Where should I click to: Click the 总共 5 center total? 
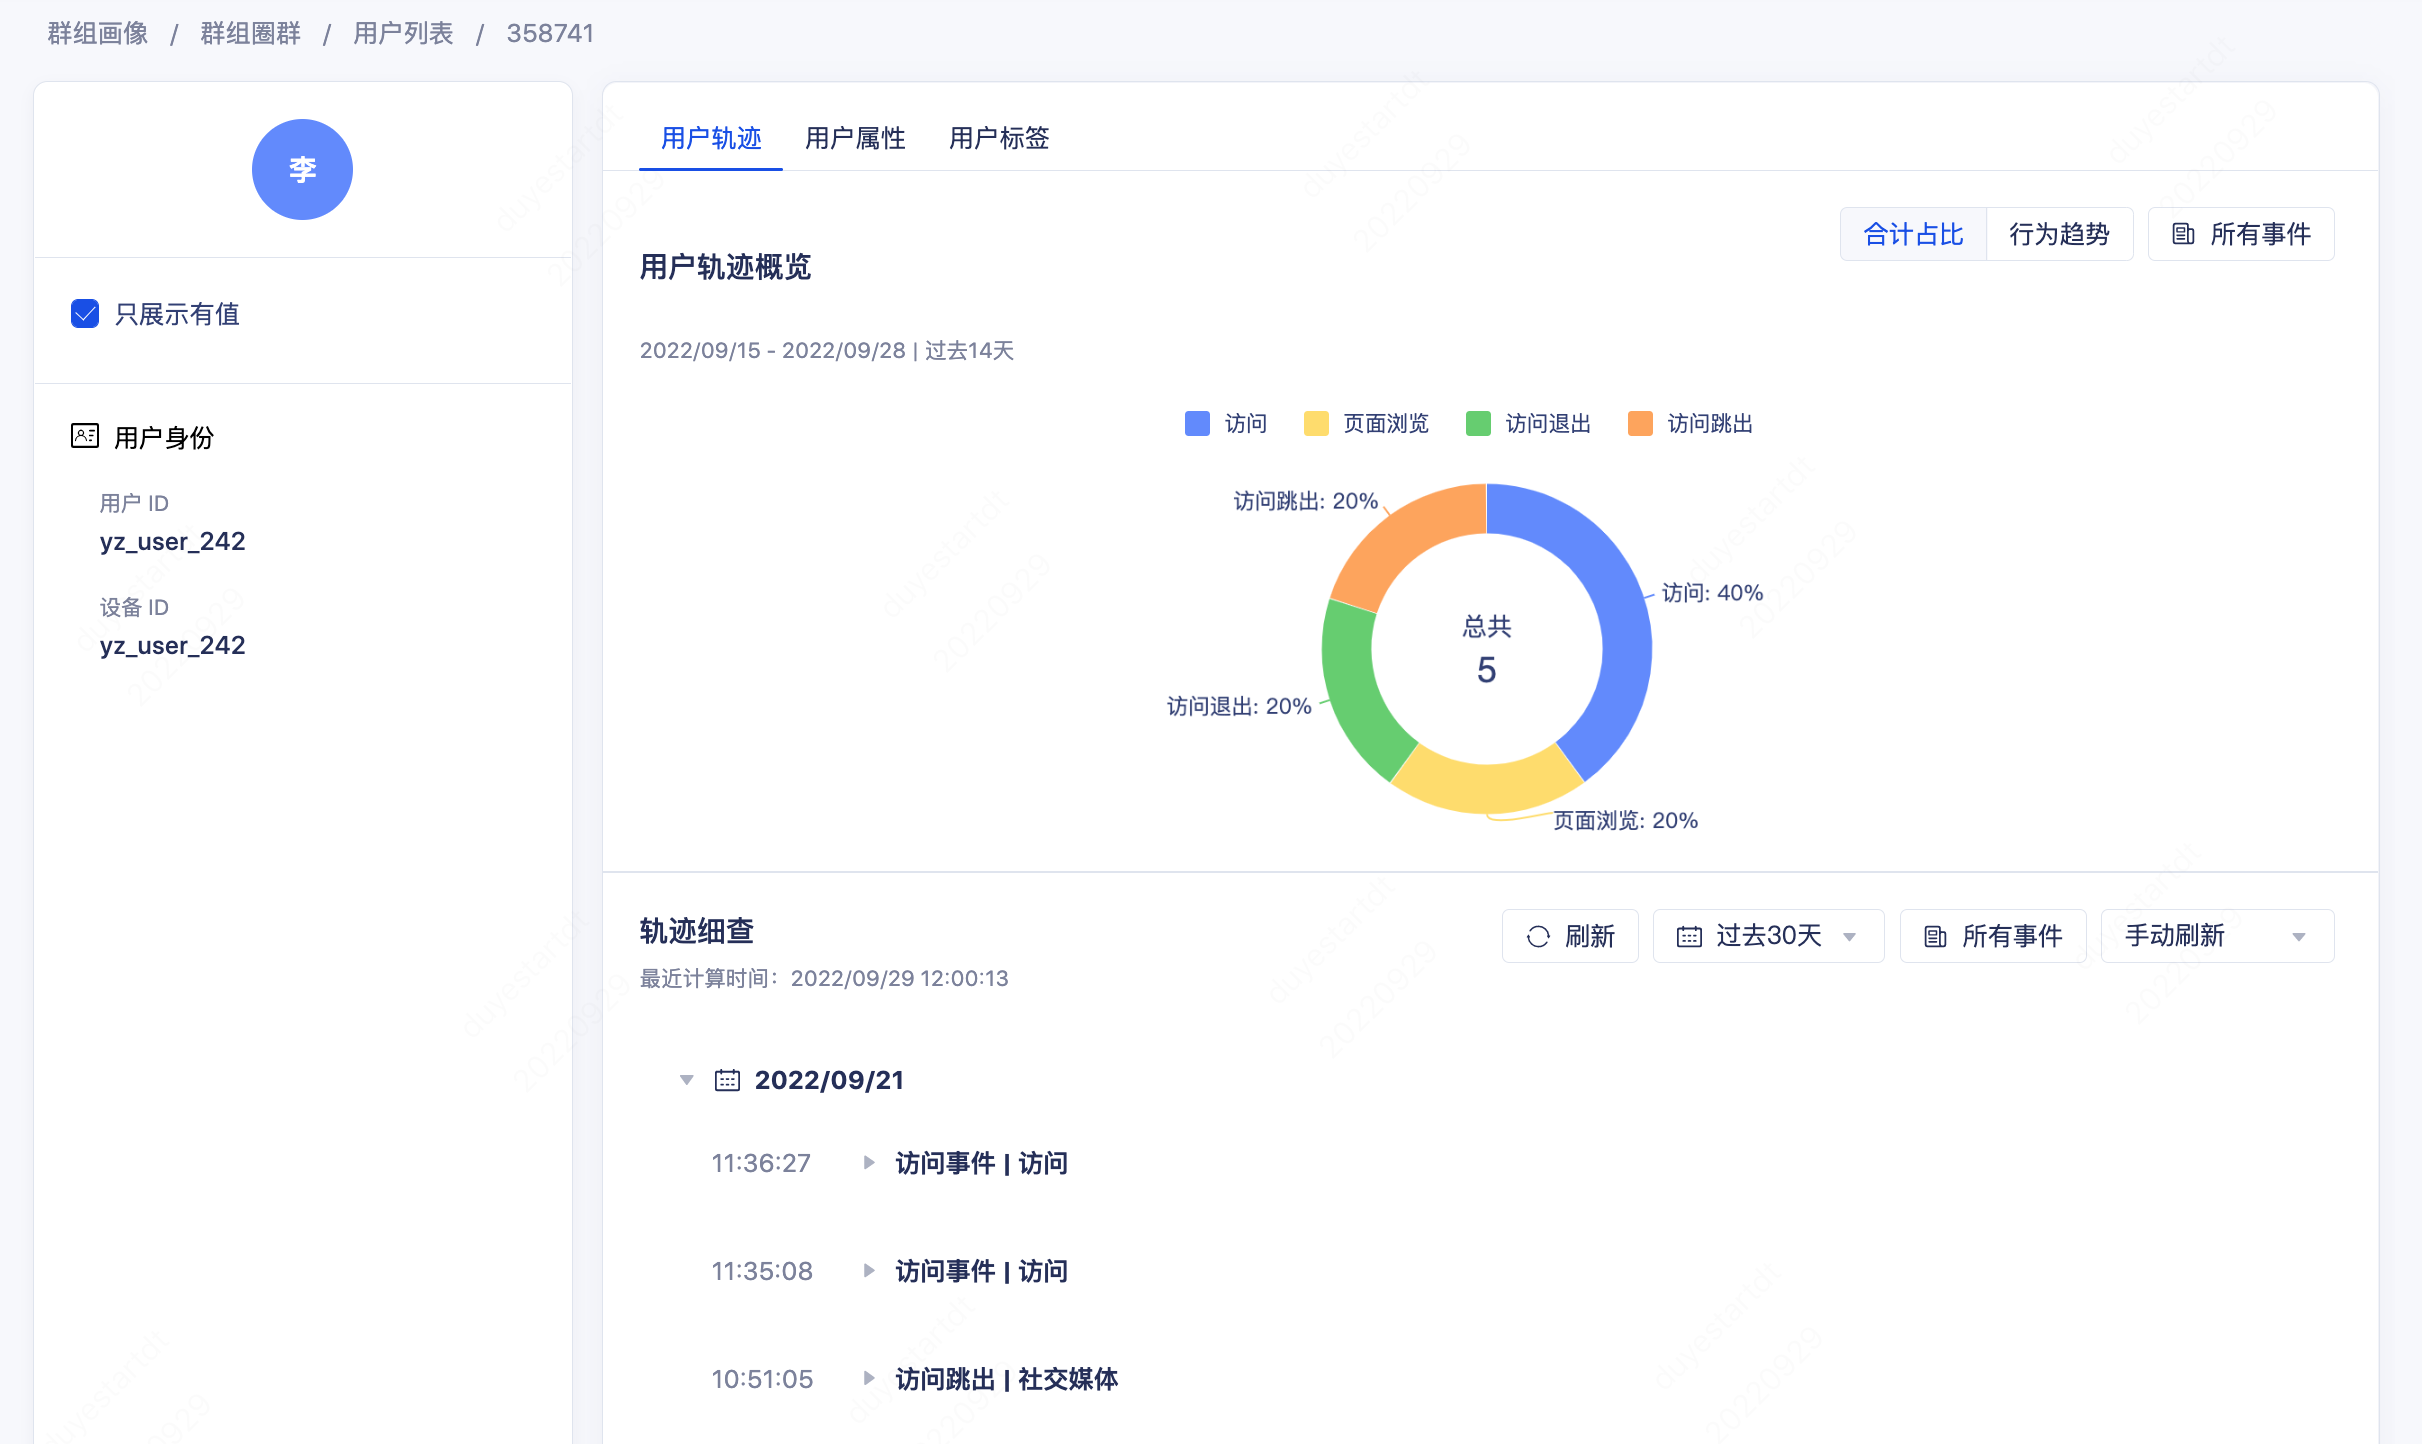point(1487,650)
